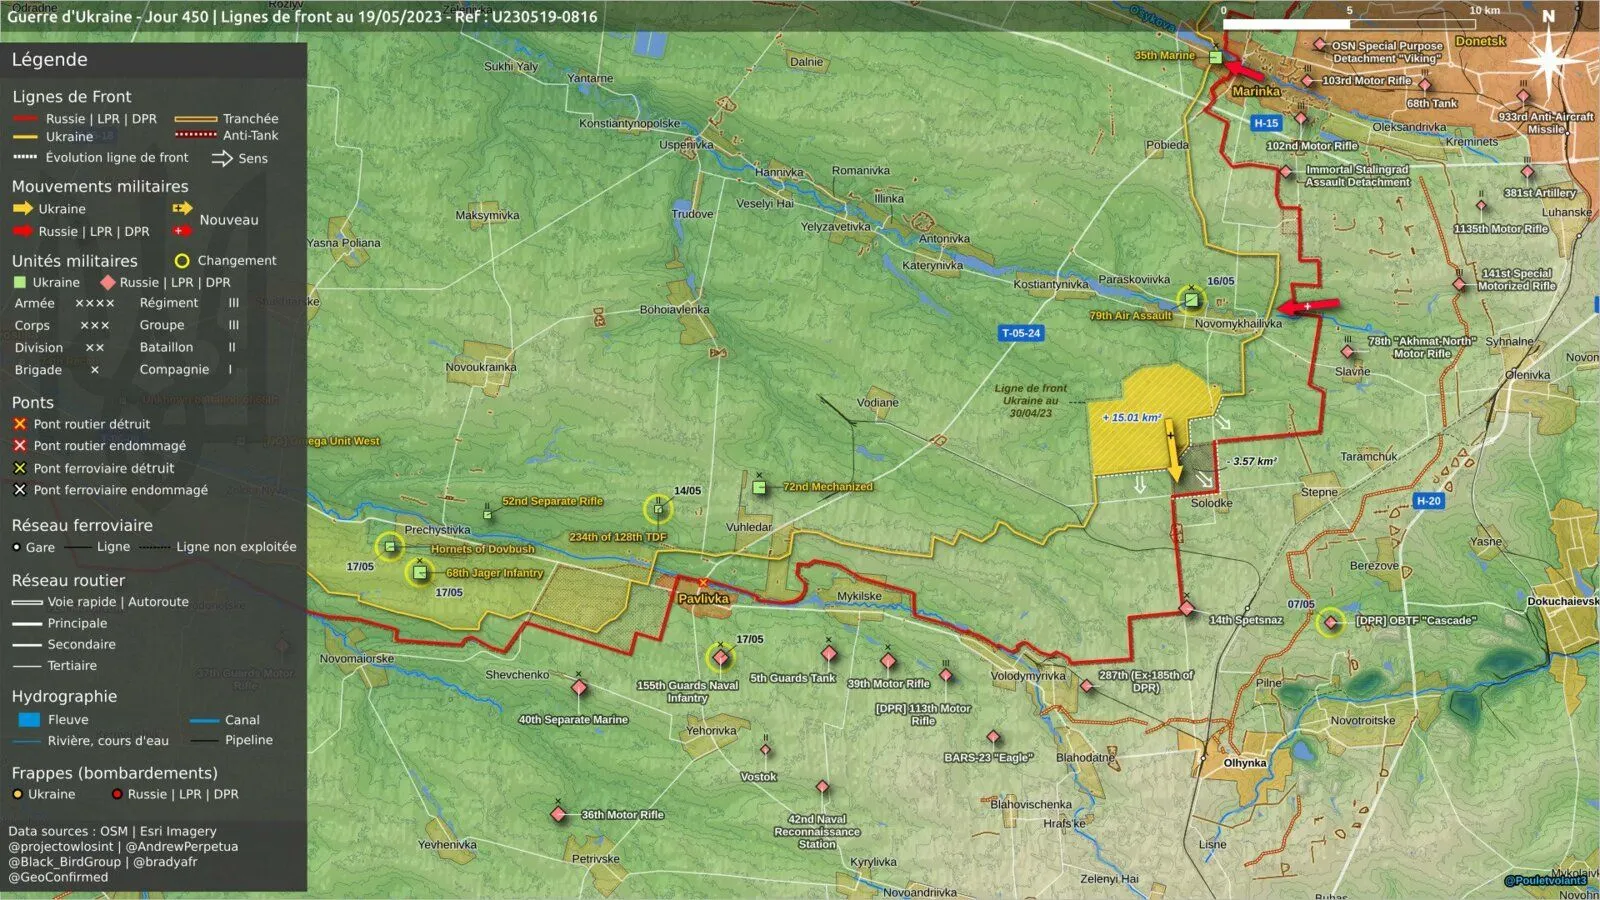Select the Prechystivka village label

tap(437, 530)
